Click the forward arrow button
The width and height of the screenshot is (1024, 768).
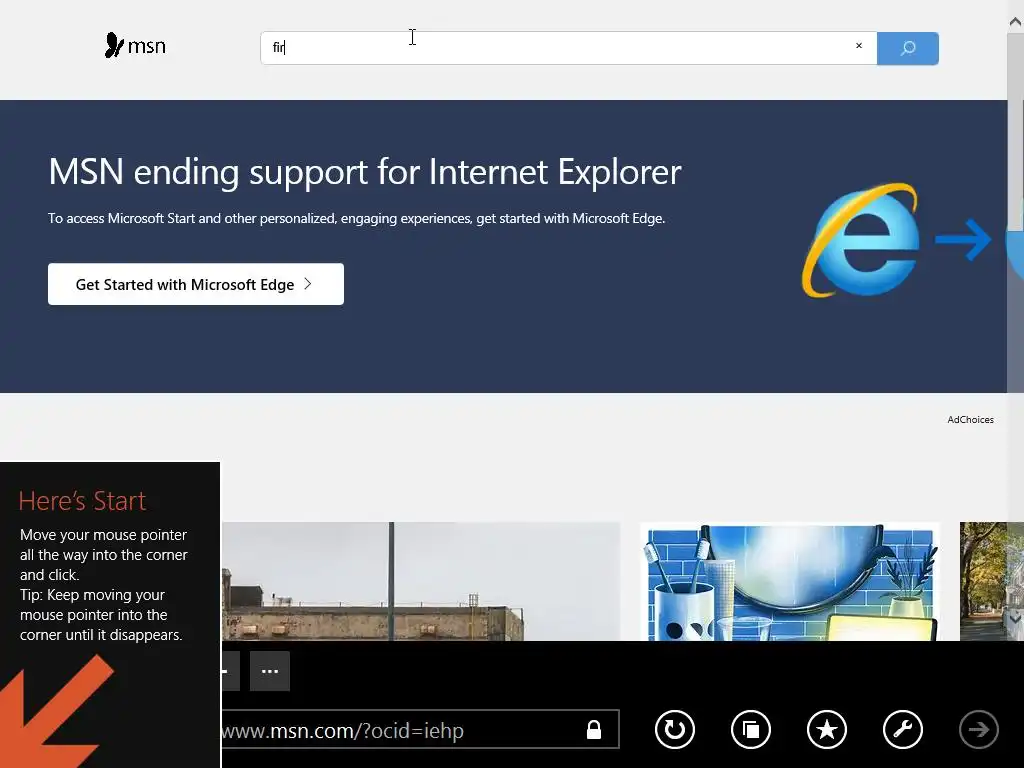tap(978, 729)
